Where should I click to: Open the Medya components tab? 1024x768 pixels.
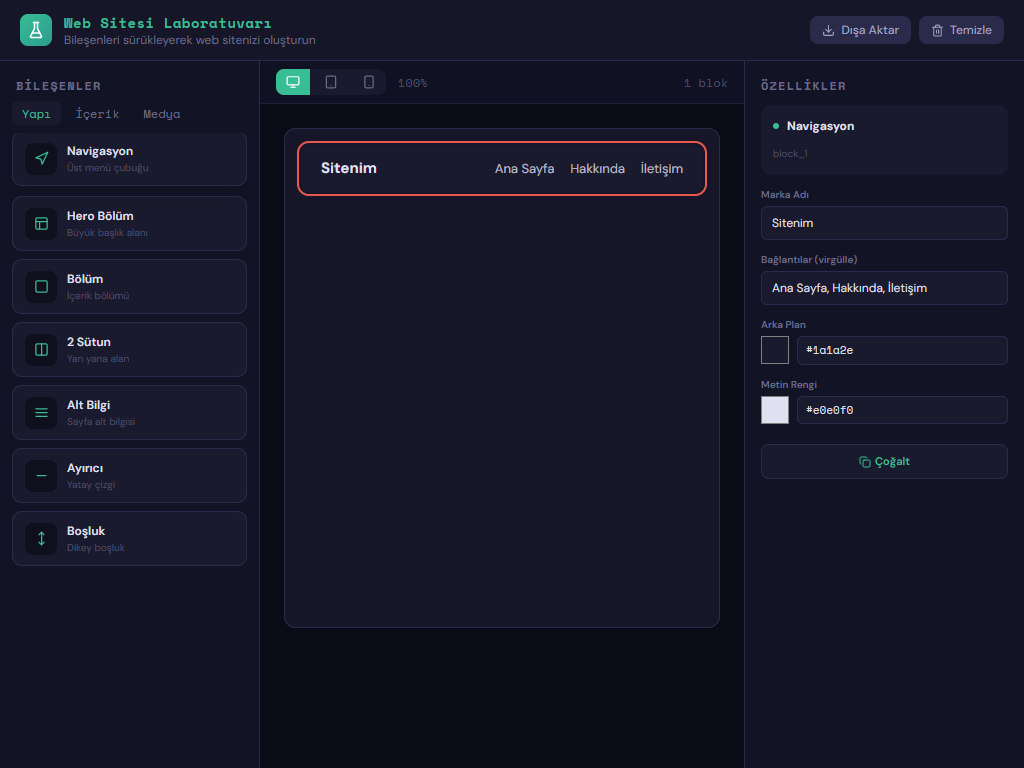tap(162, 114)
